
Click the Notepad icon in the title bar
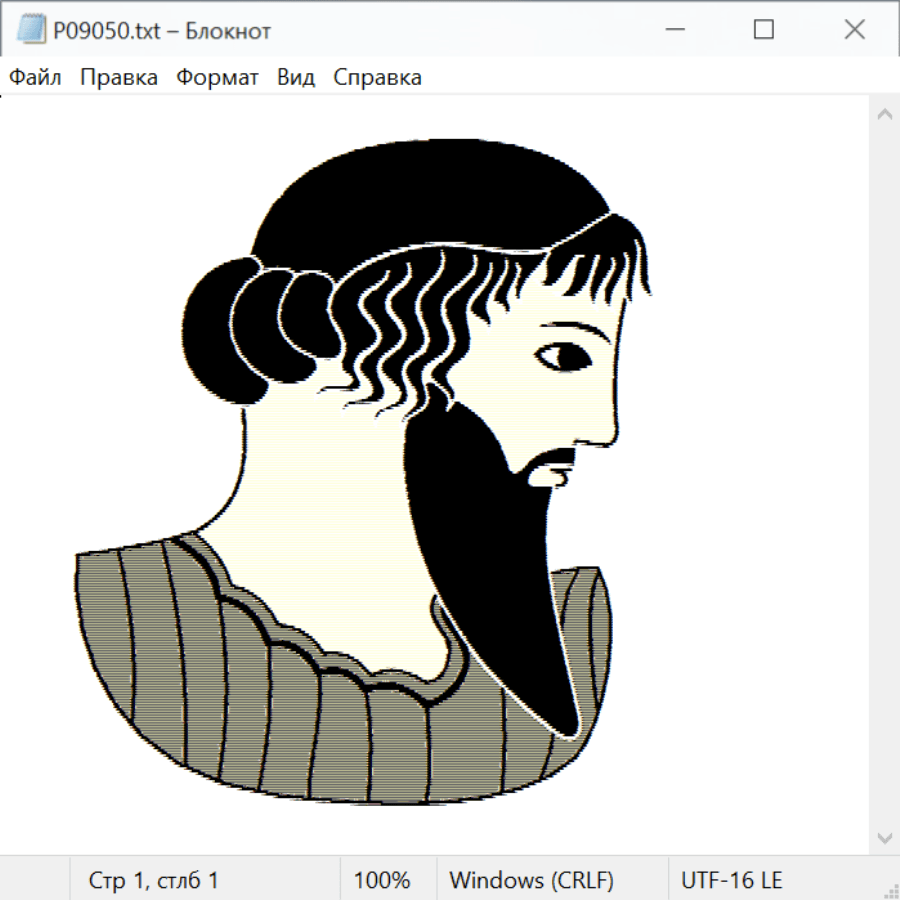point(31,30)
